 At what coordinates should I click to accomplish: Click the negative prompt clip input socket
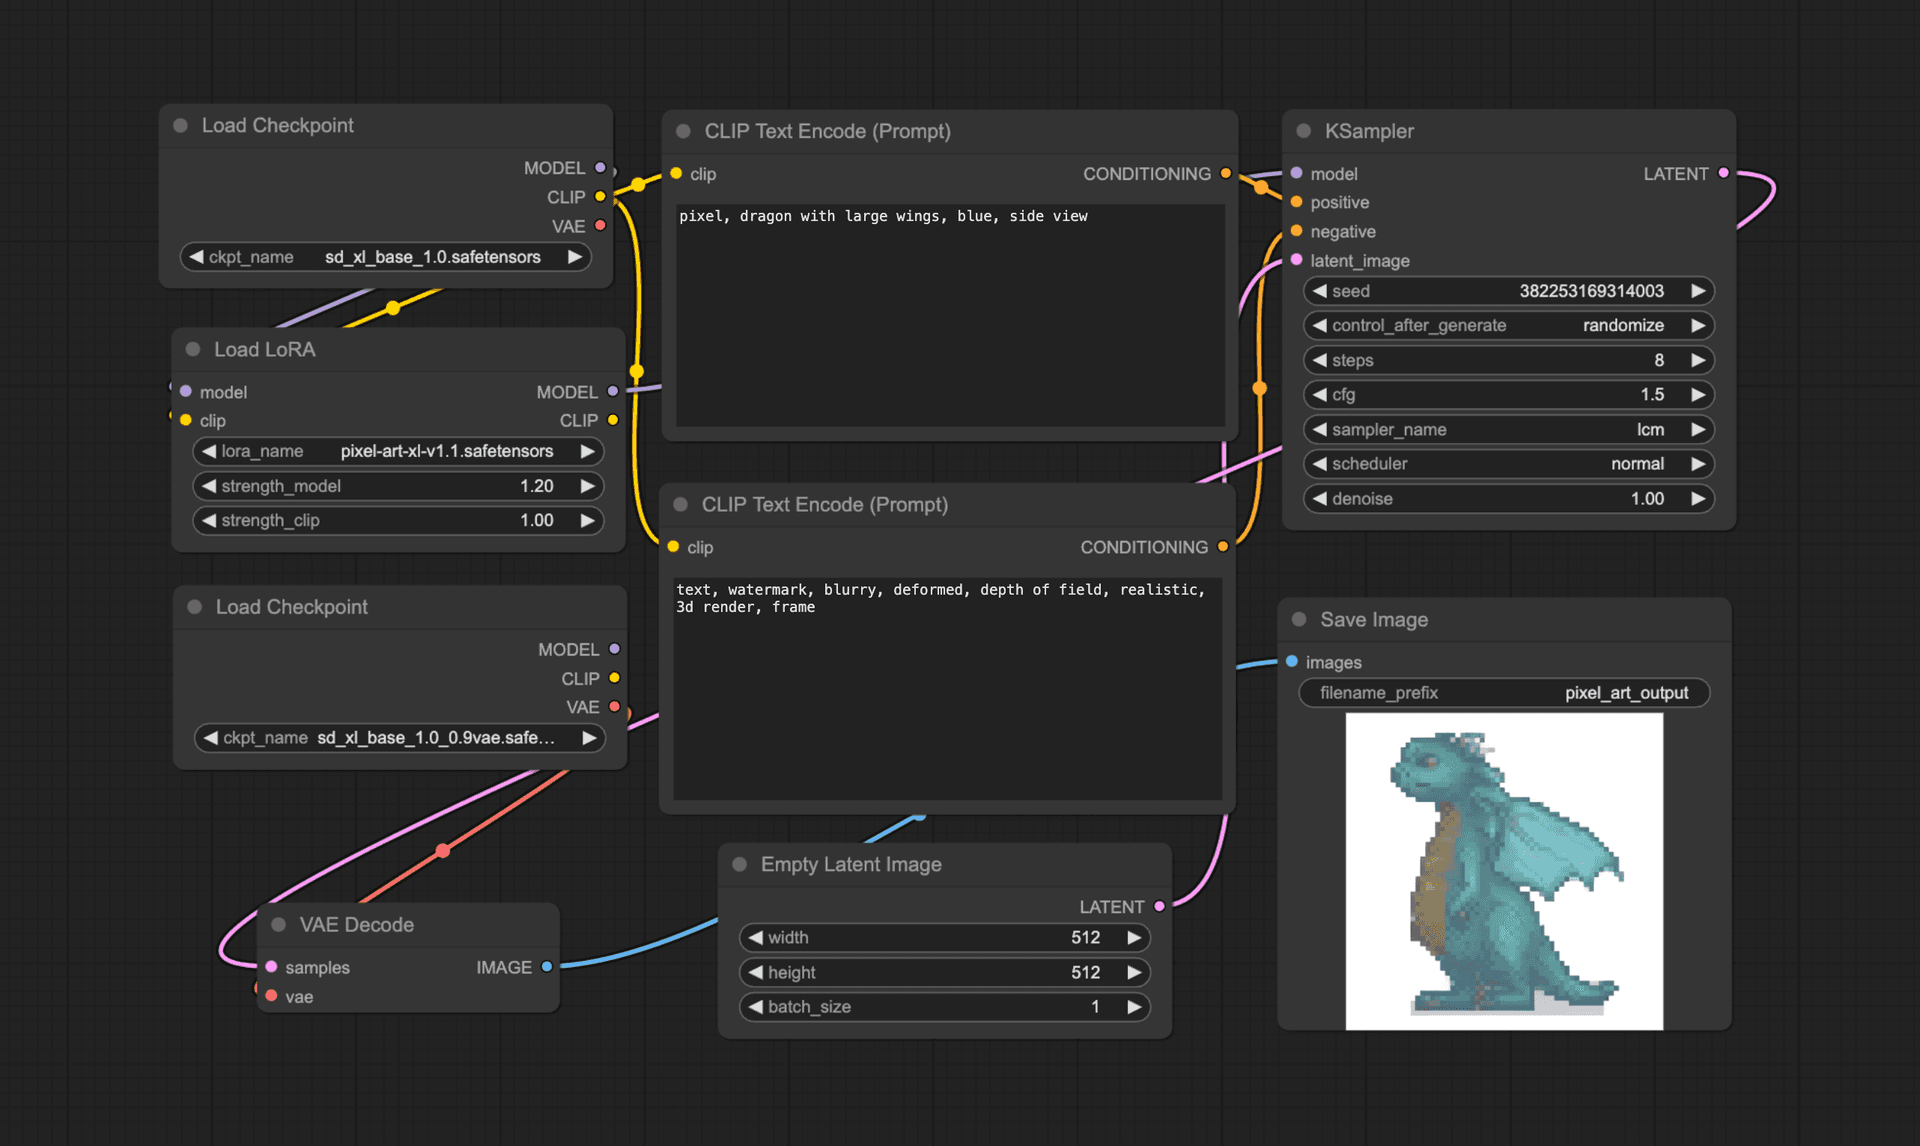click(x=673, y=547)
